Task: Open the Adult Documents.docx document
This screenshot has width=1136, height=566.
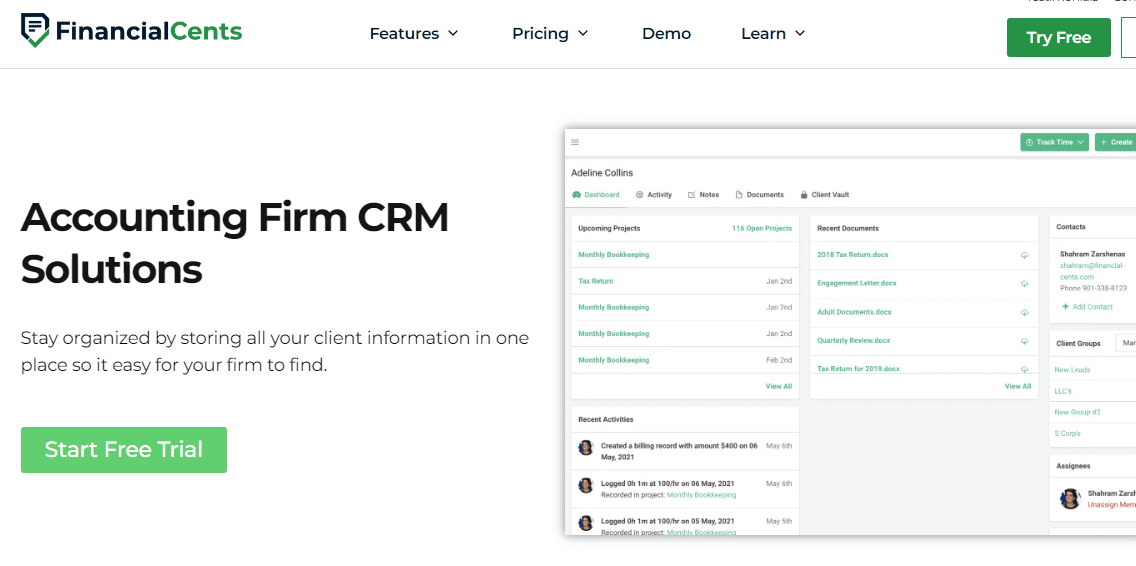Action: (x=854, y=312)
